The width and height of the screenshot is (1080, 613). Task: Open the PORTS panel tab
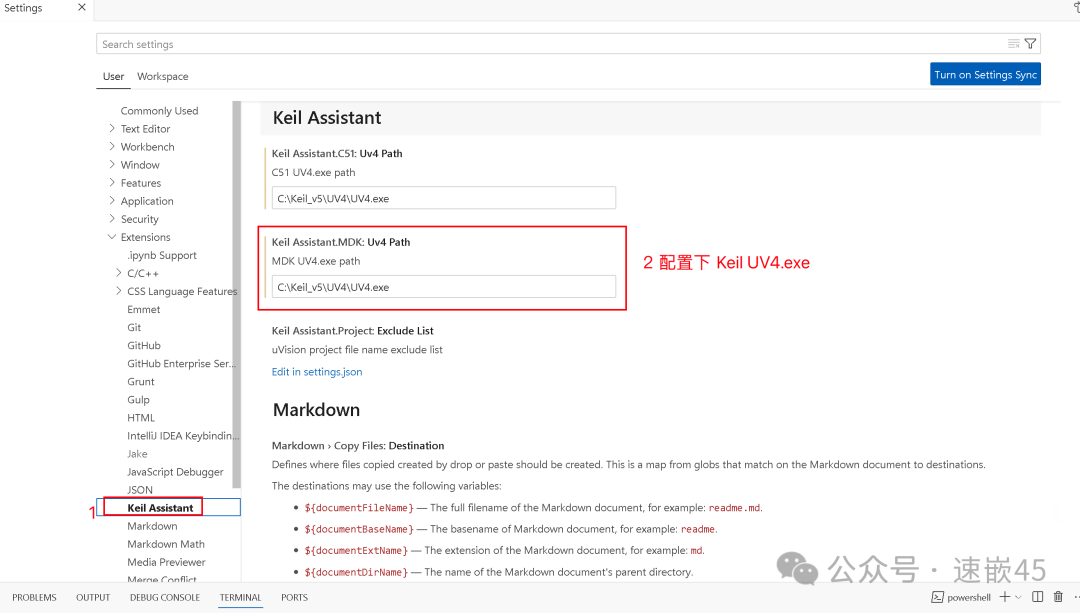tap(294, 598)
